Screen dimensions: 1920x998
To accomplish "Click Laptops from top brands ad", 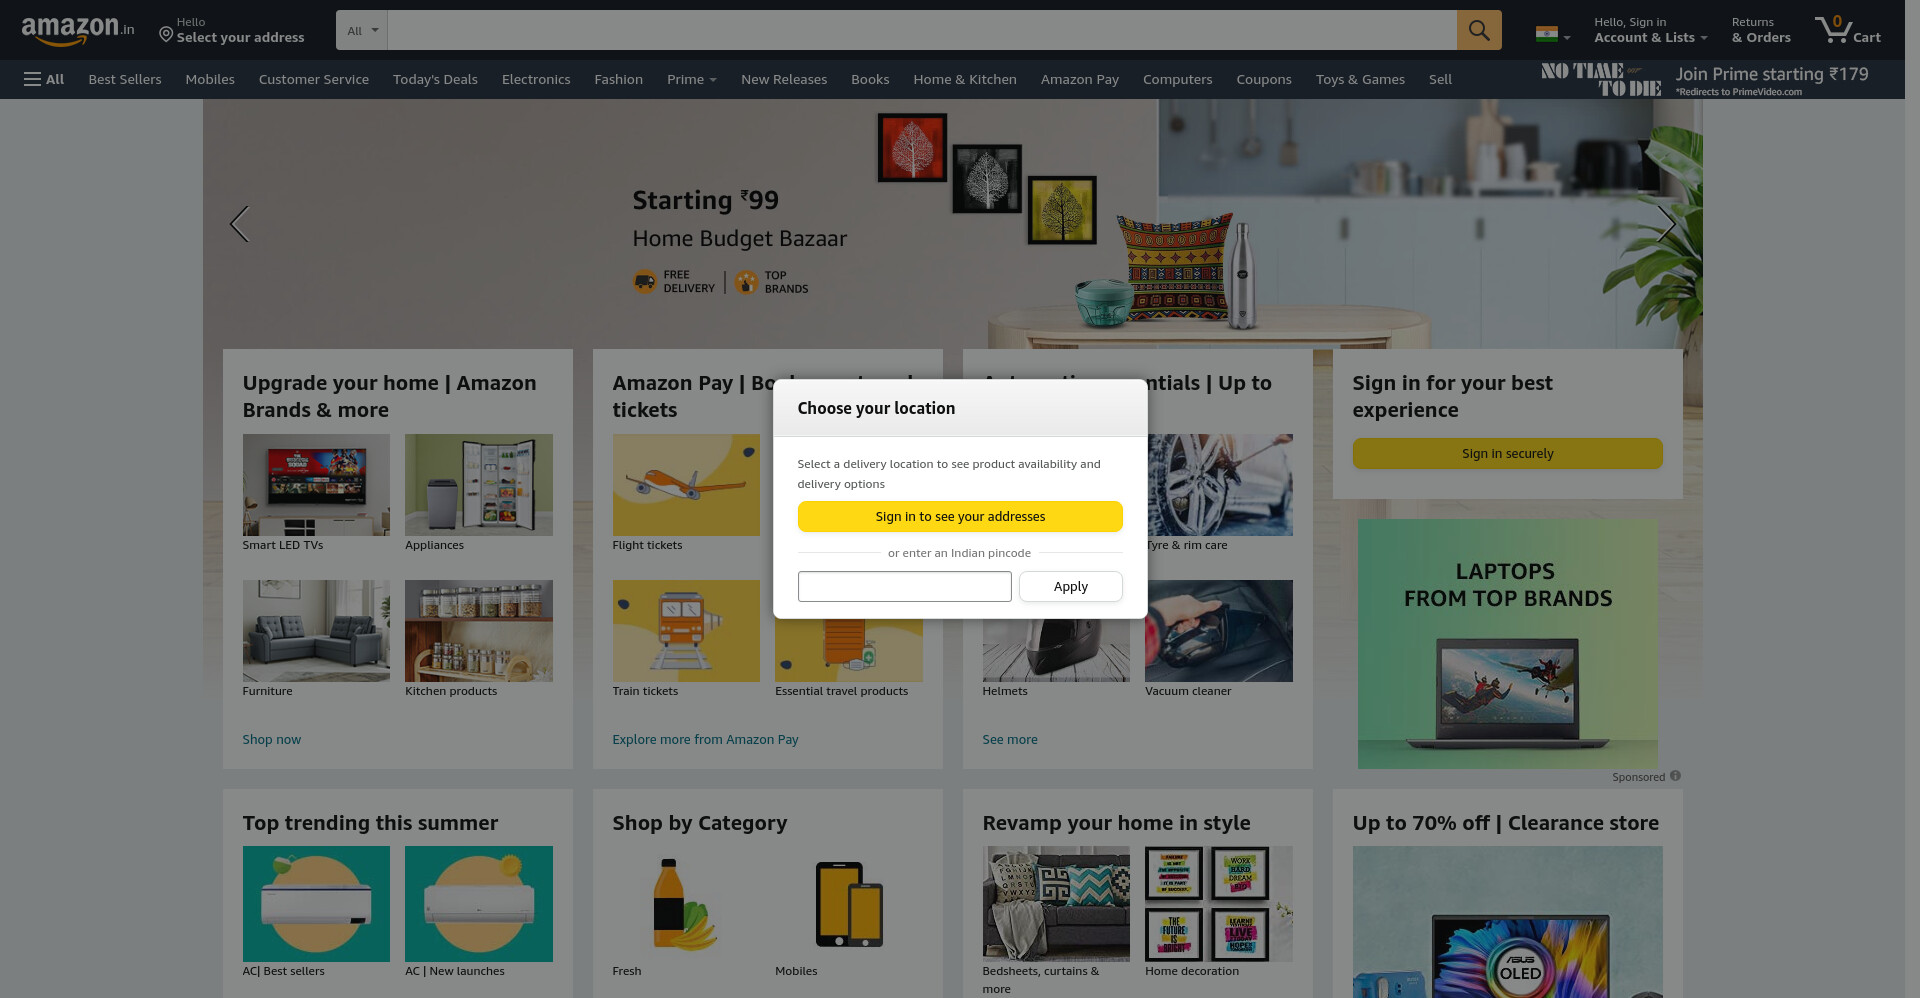I will point(1508,644).
